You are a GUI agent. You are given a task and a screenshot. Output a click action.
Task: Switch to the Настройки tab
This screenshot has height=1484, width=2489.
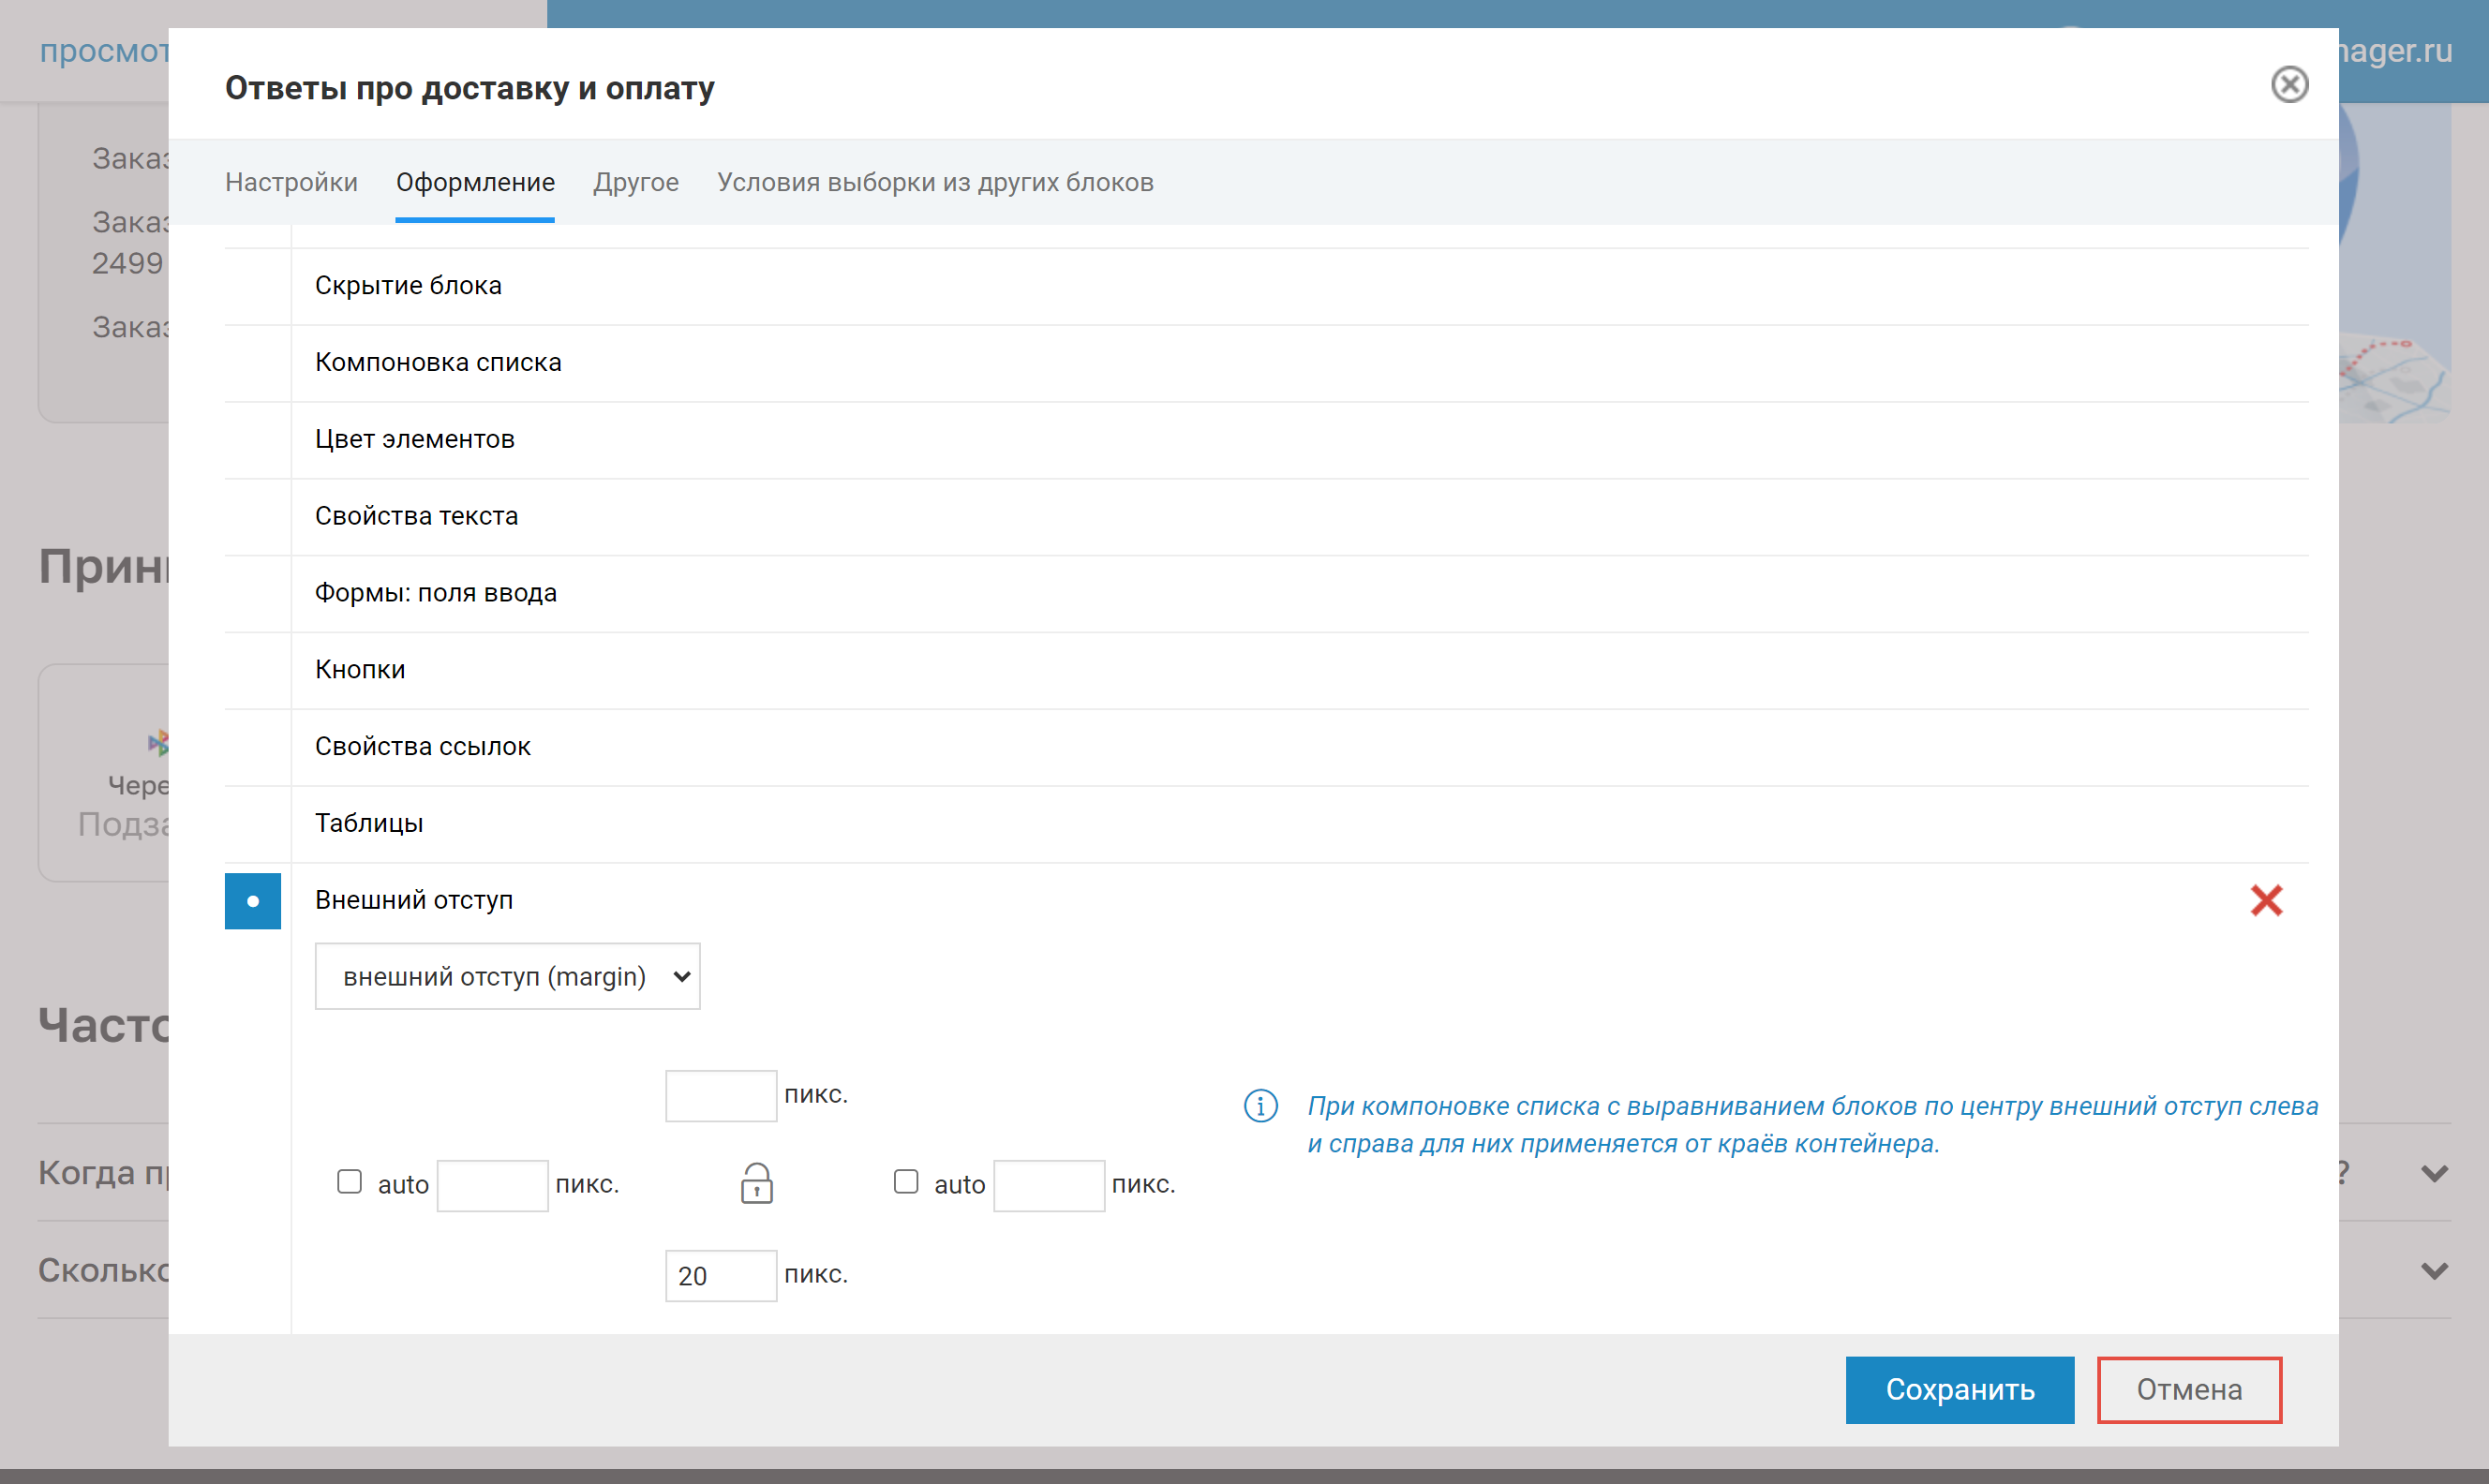291,182
